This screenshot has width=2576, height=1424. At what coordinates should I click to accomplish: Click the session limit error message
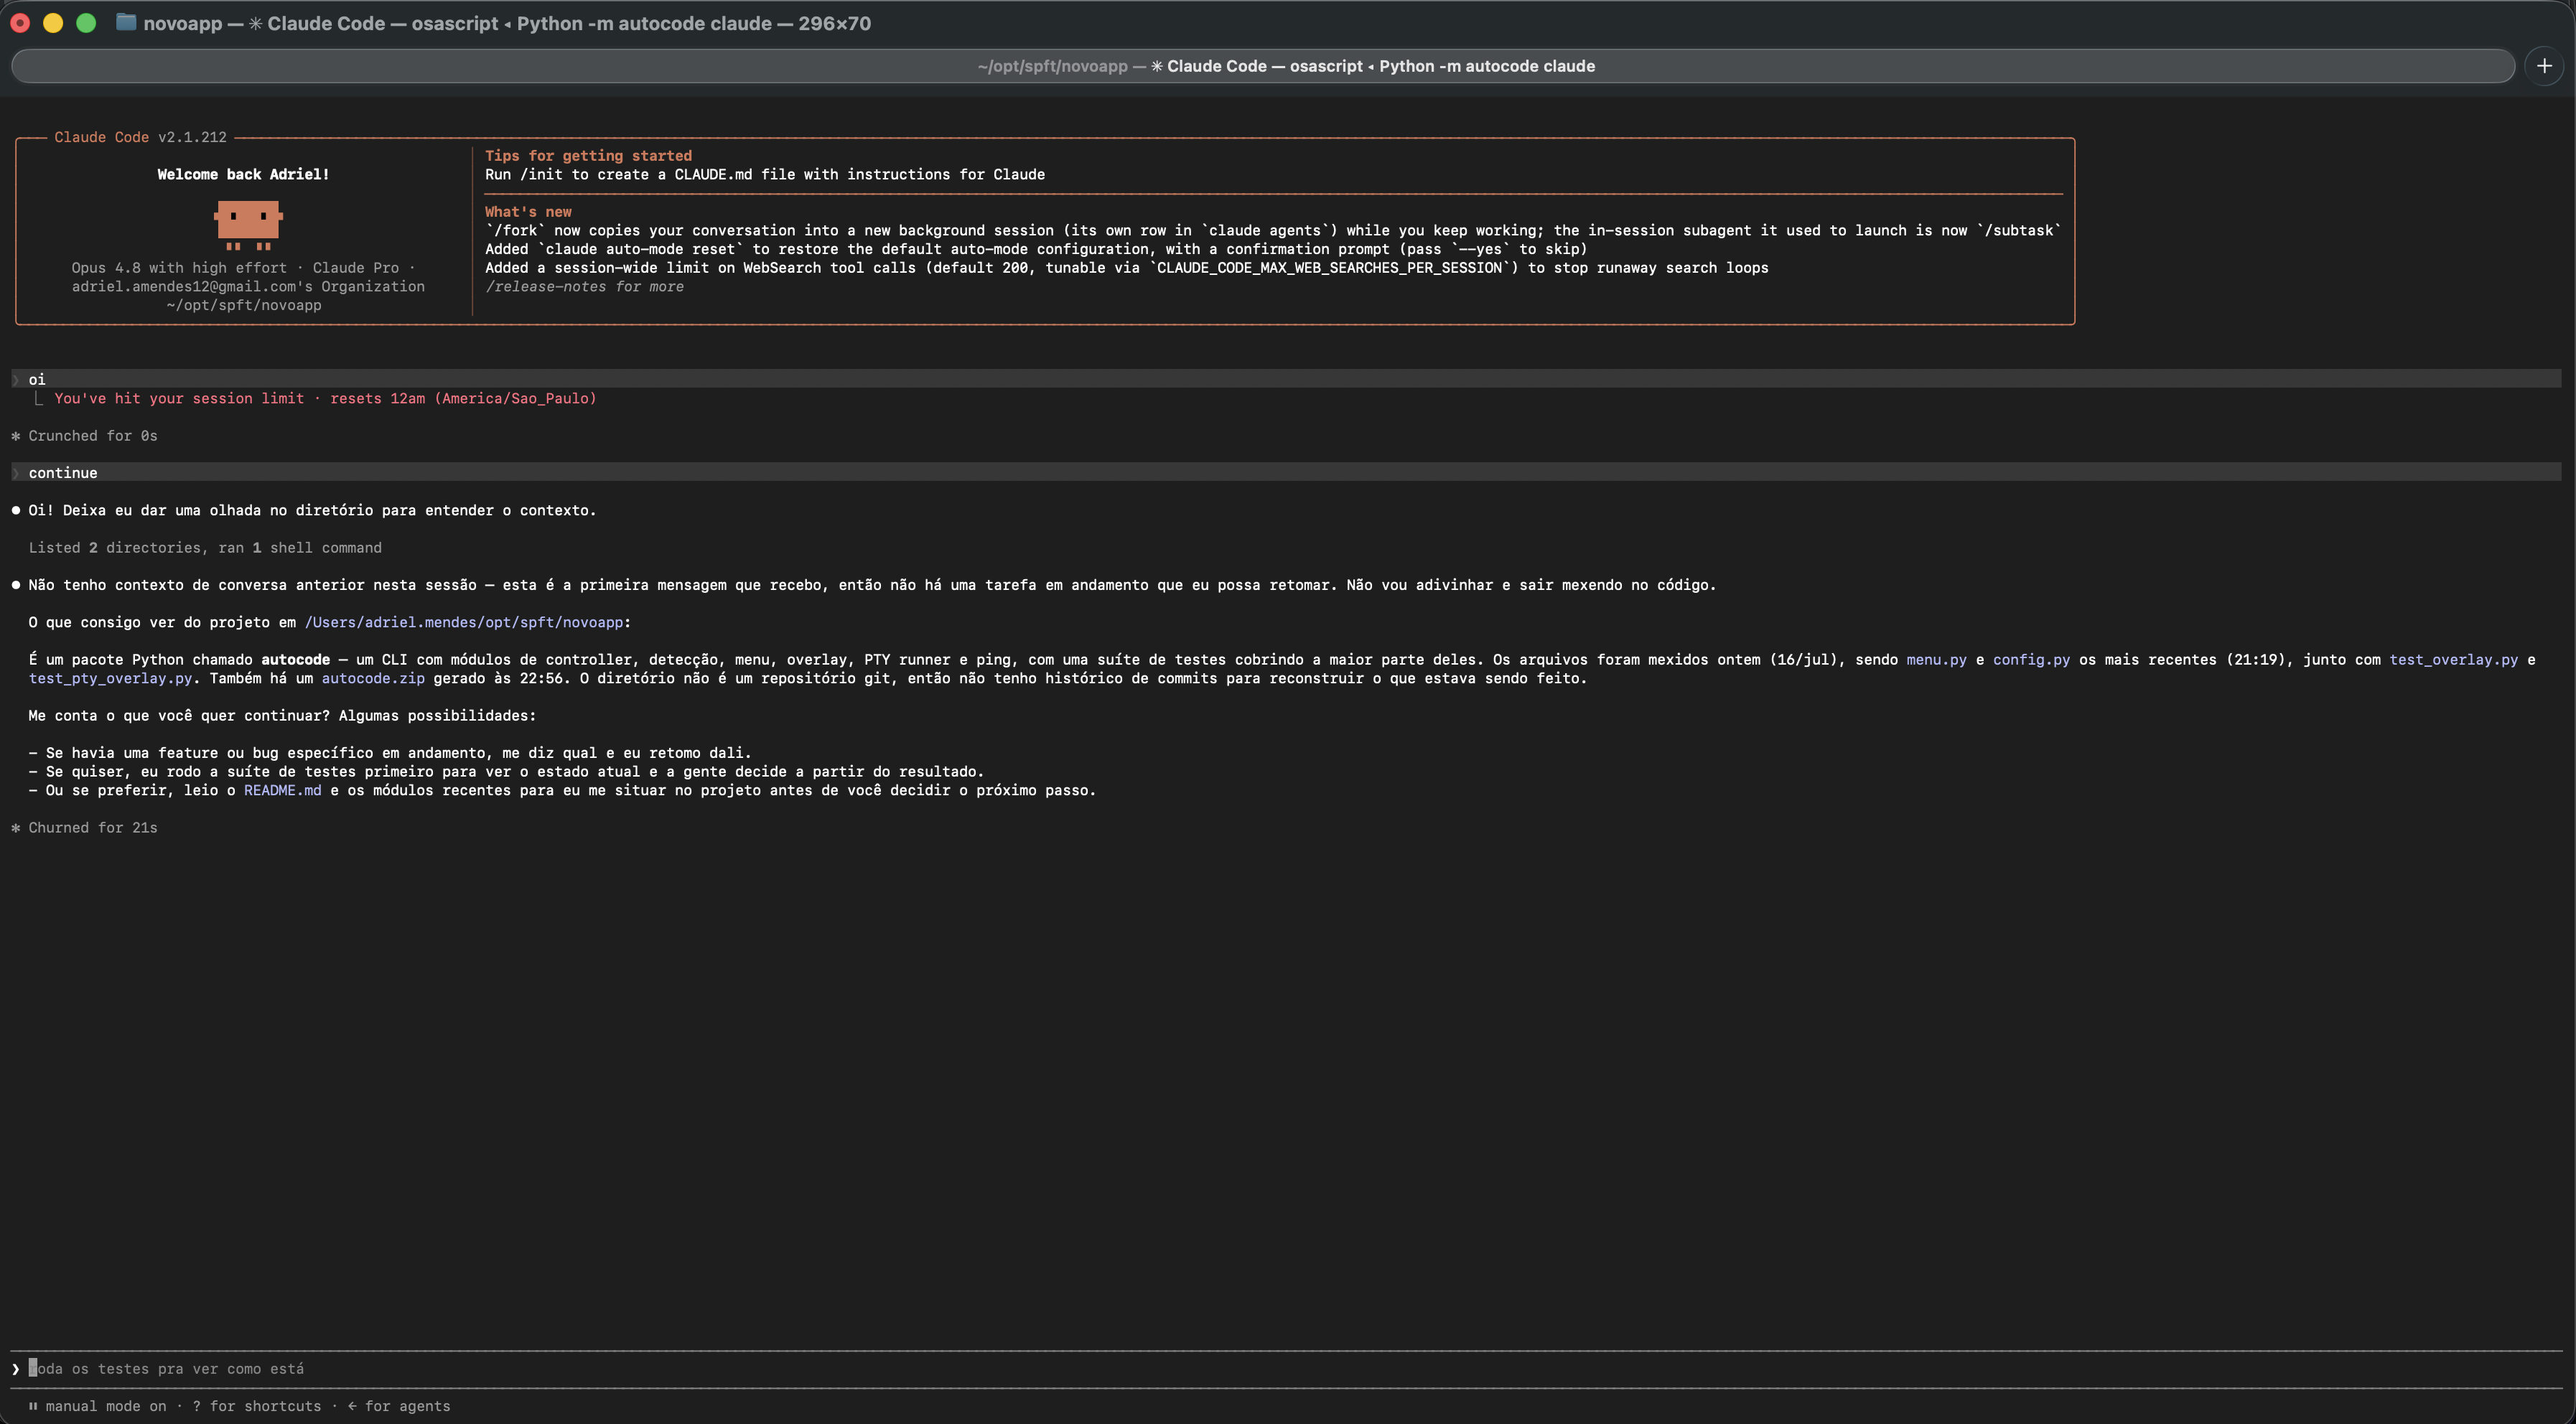[325, 398]
